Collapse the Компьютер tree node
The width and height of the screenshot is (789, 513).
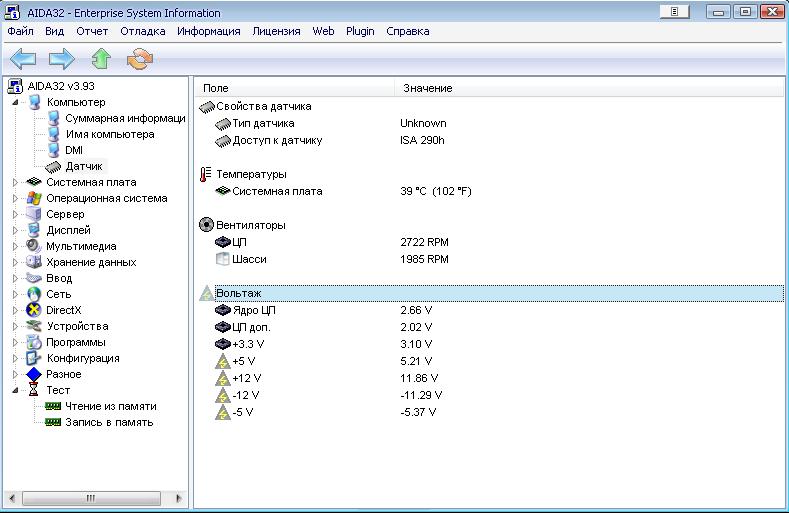(x=15, y=102)
